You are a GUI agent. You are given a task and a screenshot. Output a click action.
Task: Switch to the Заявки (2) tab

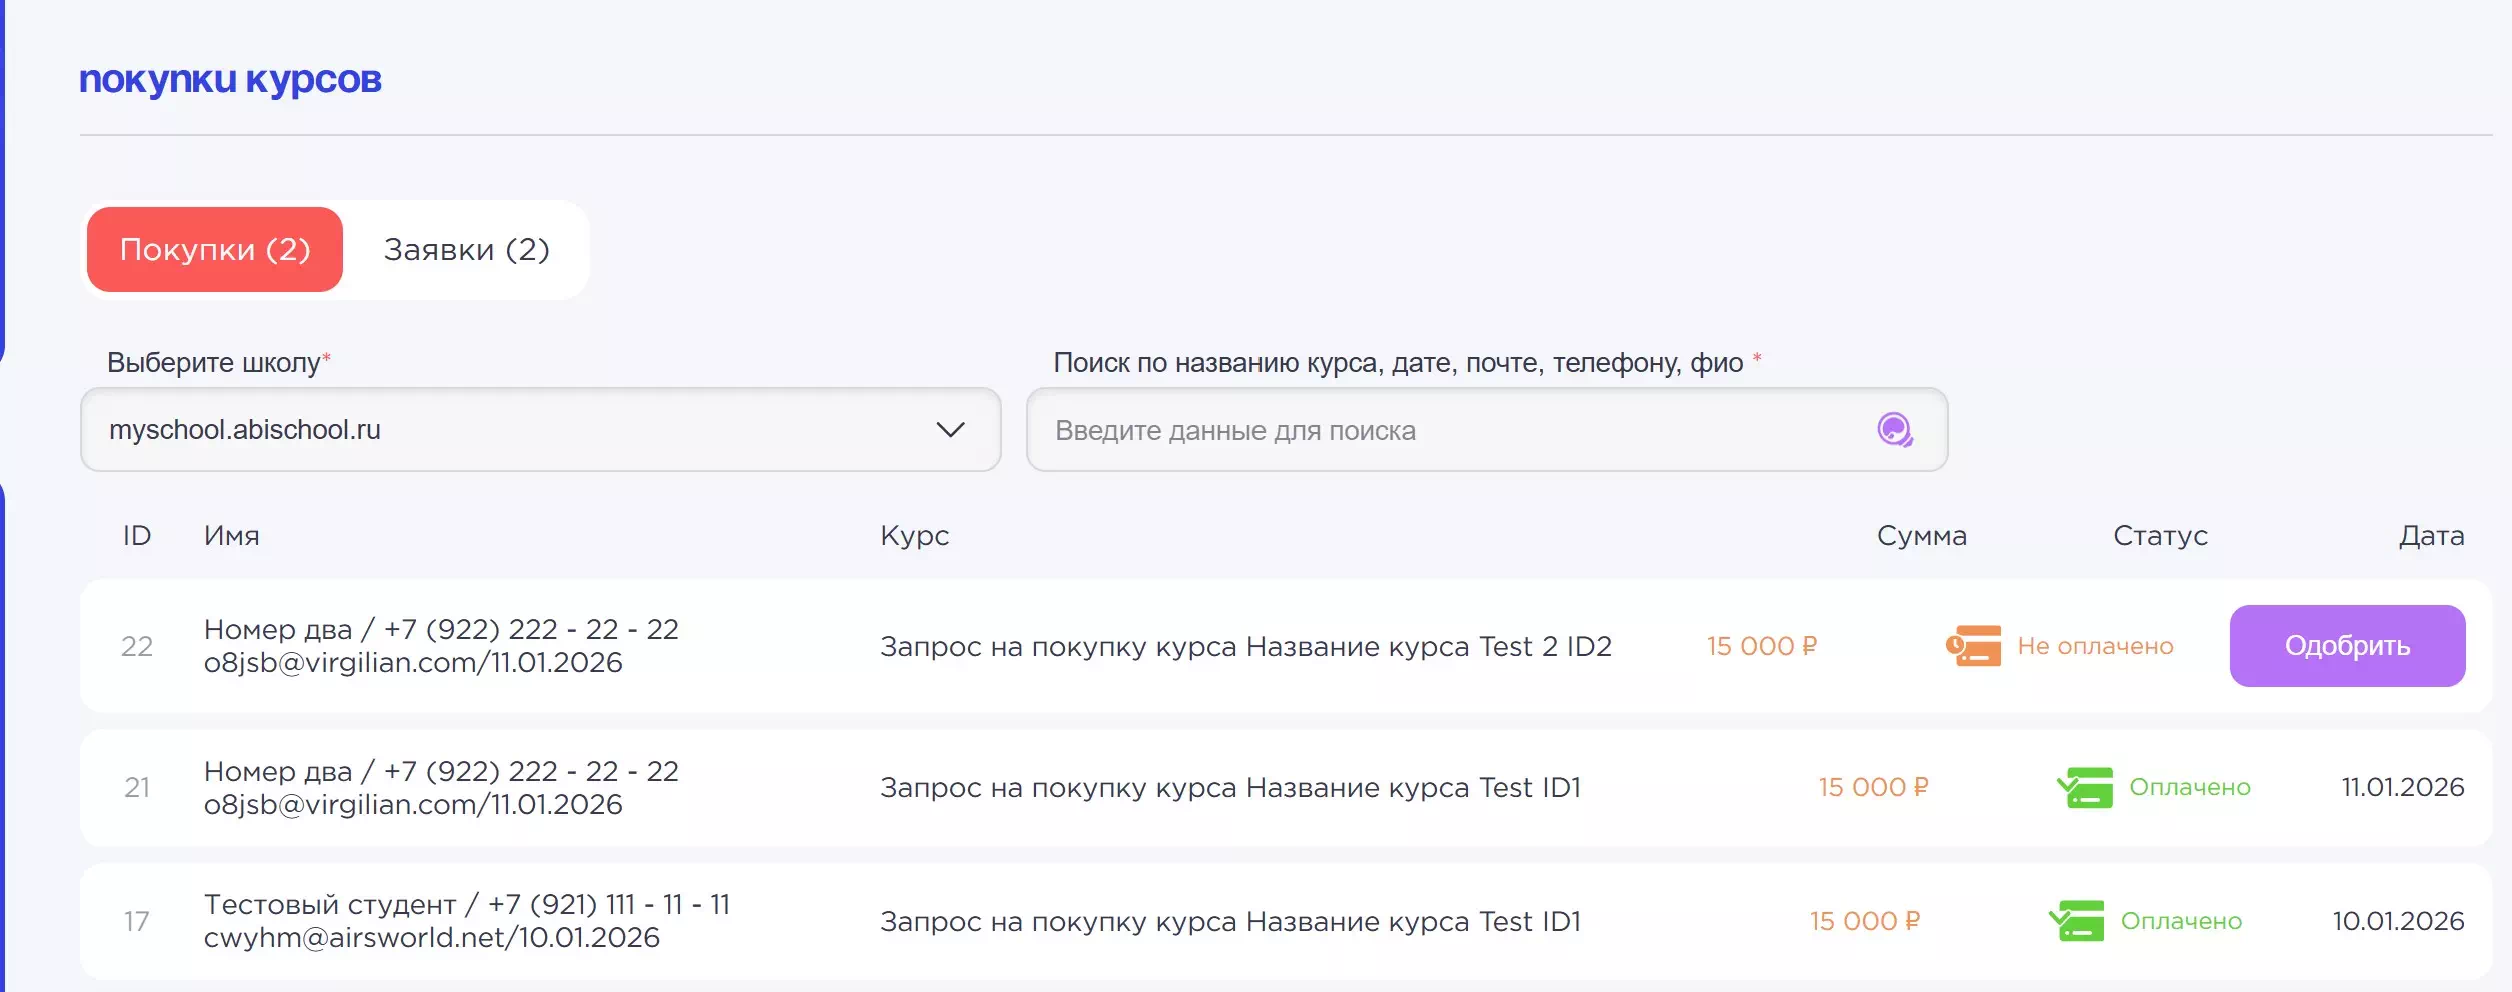466,250
